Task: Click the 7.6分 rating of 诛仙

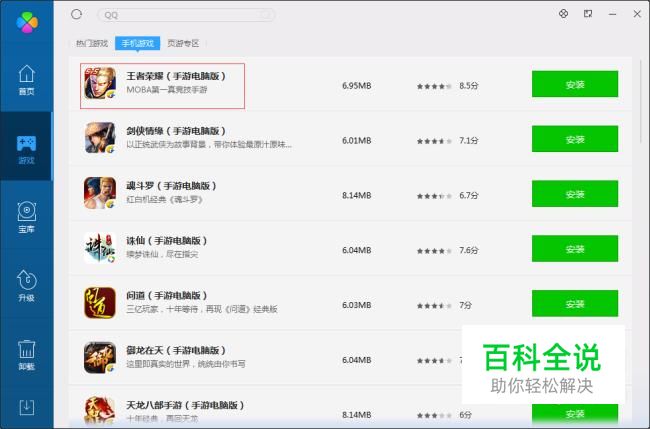Action: 468,250
